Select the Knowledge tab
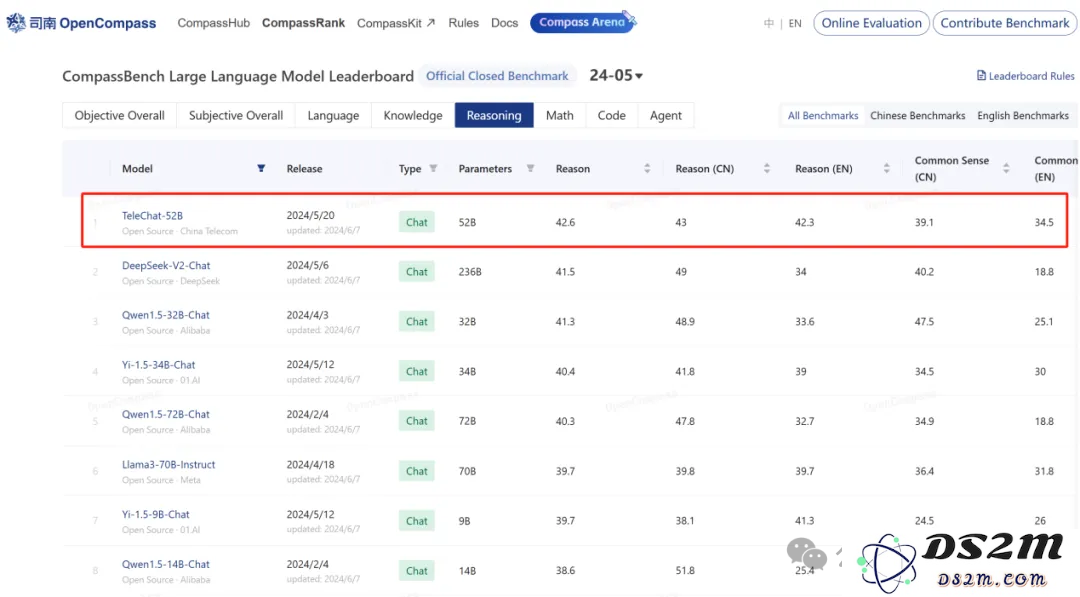 tap(413, 115)
